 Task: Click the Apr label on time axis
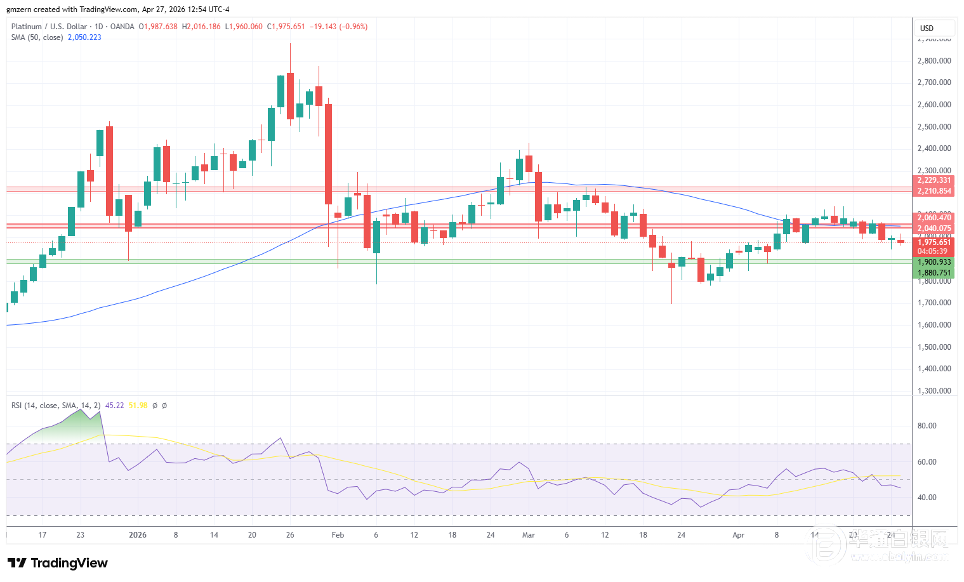738,535
